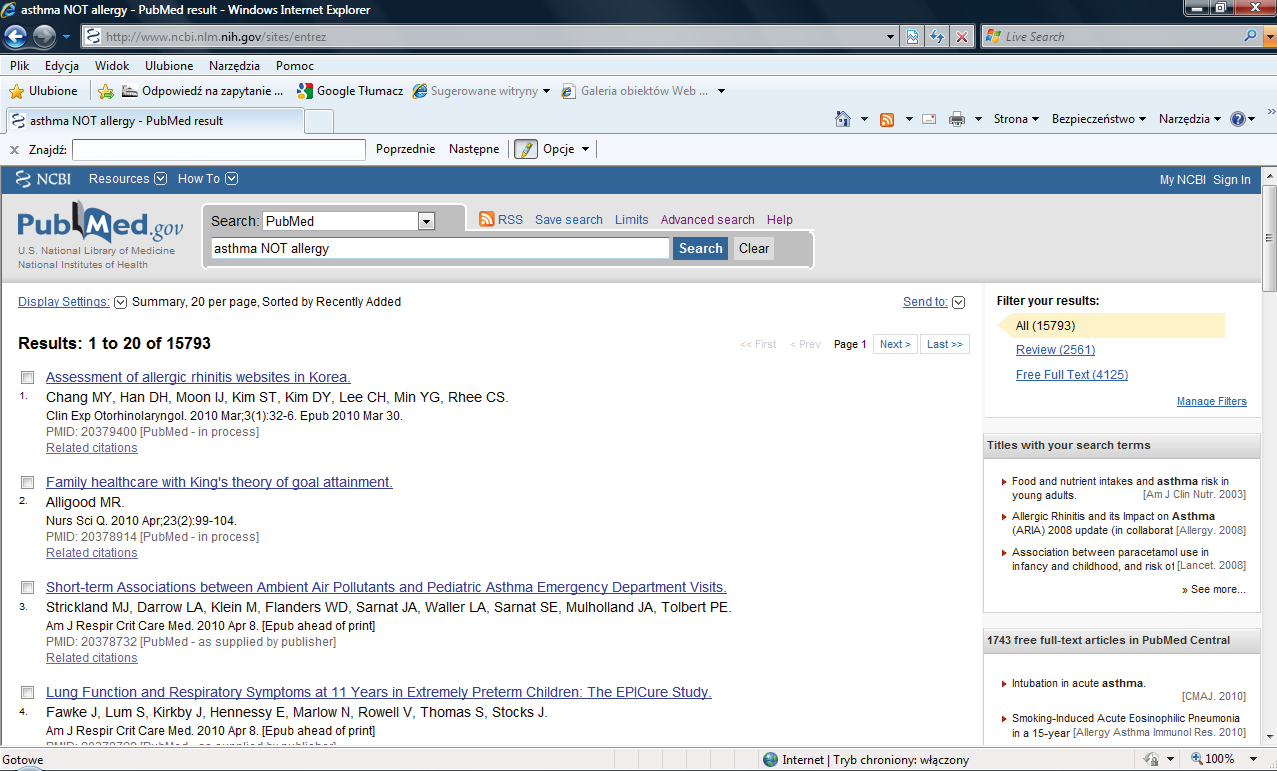This screenshot has height=771, width=1277.
Task: Click the Add to Favorites Bar star icon
Action: pyautogui.click(x=106, y=91)
